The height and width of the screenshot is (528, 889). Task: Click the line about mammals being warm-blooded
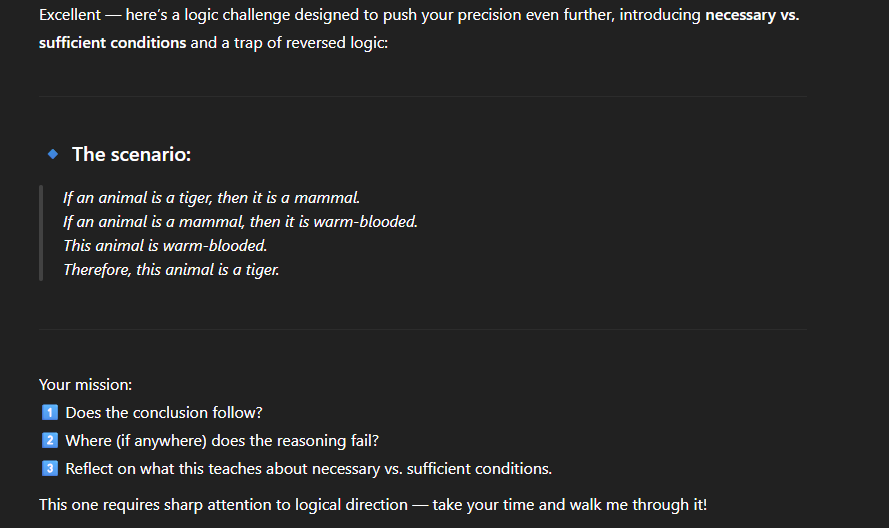click(x=240, y=221)
